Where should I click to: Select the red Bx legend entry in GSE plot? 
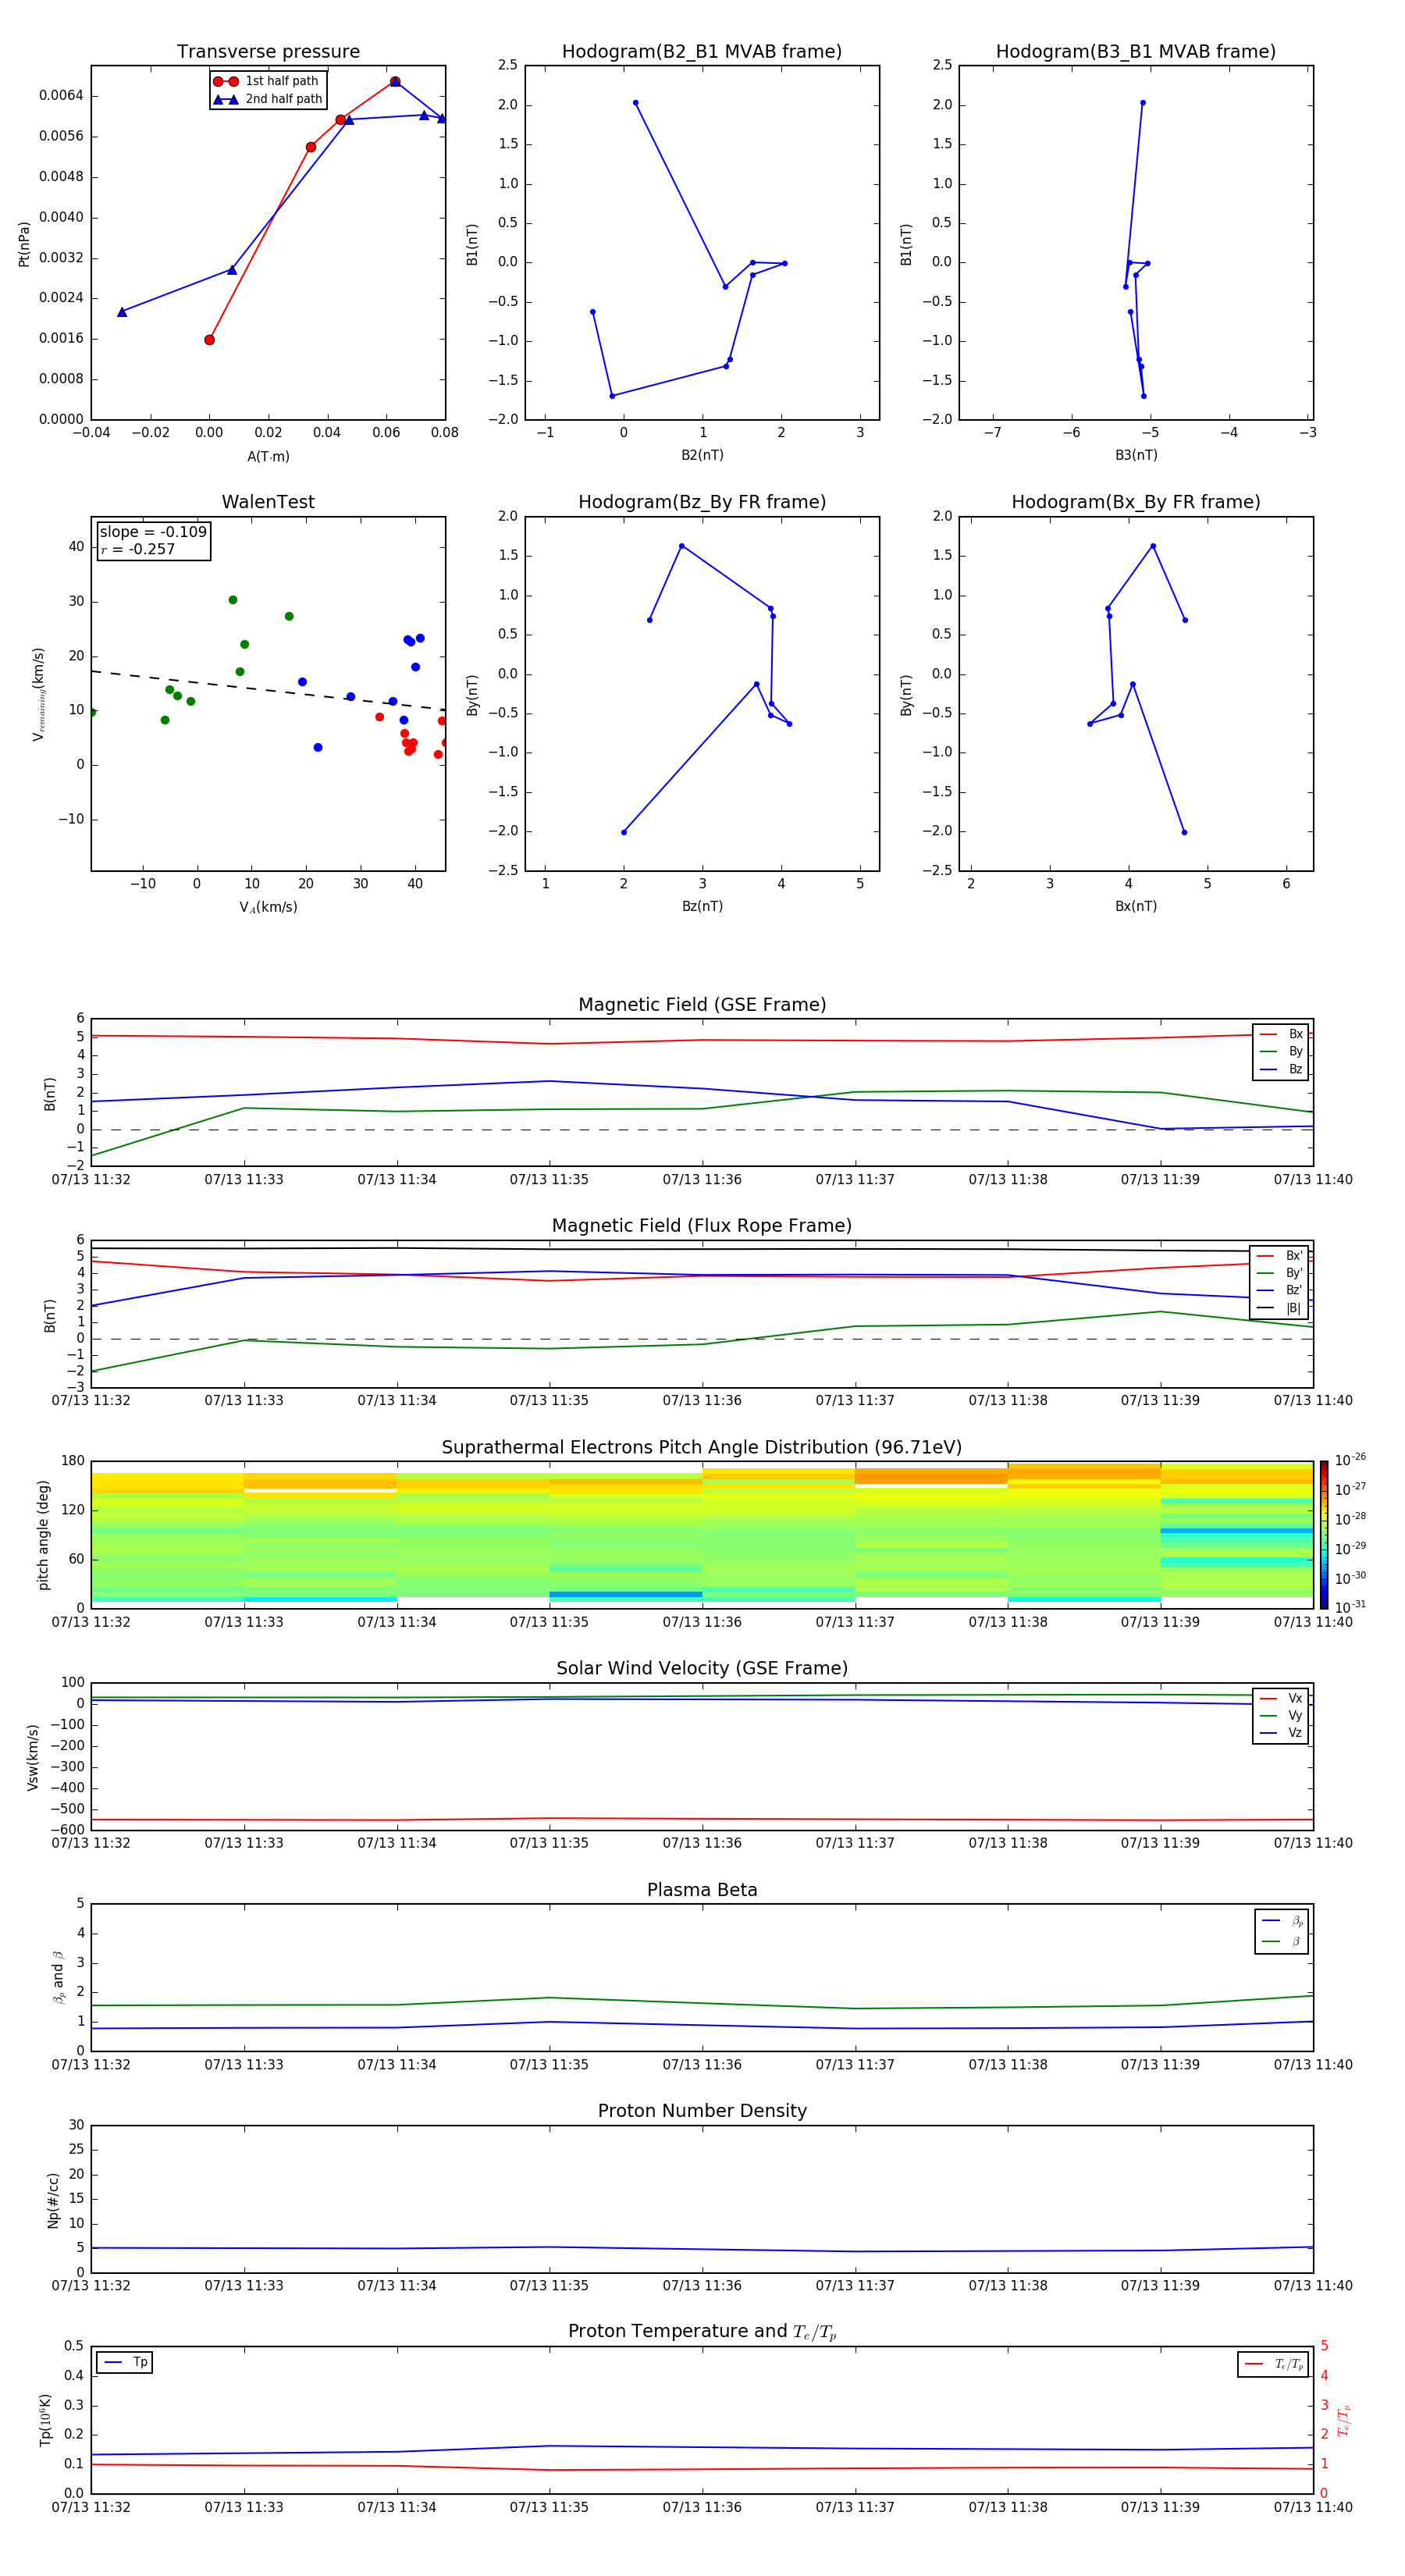[x=1281, y=1034]
